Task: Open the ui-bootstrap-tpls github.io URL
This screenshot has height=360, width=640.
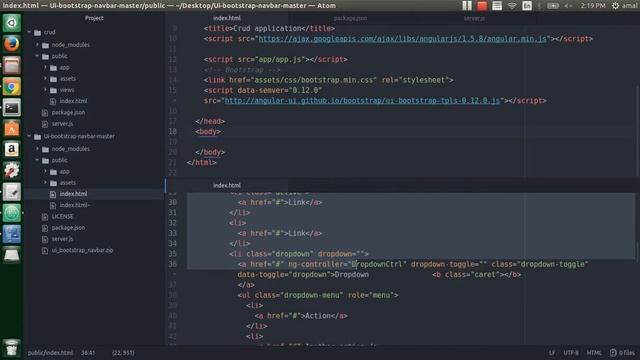Action: tap(362, 100)
